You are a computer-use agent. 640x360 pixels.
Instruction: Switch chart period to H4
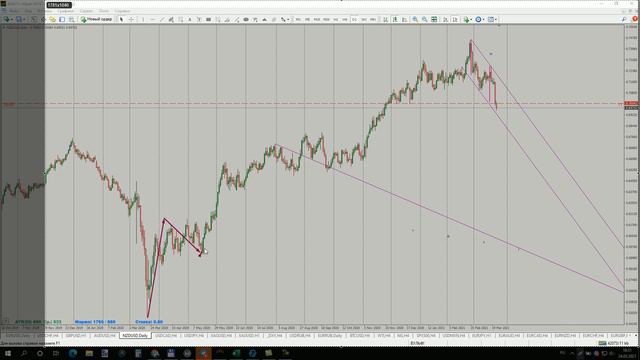(345, 19)
